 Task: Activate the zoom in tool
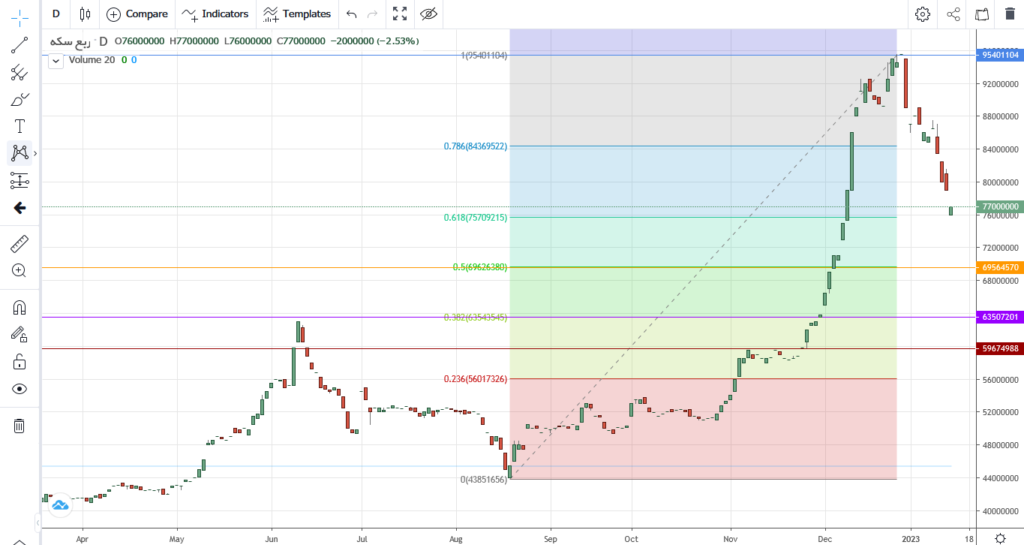point(20,271)
